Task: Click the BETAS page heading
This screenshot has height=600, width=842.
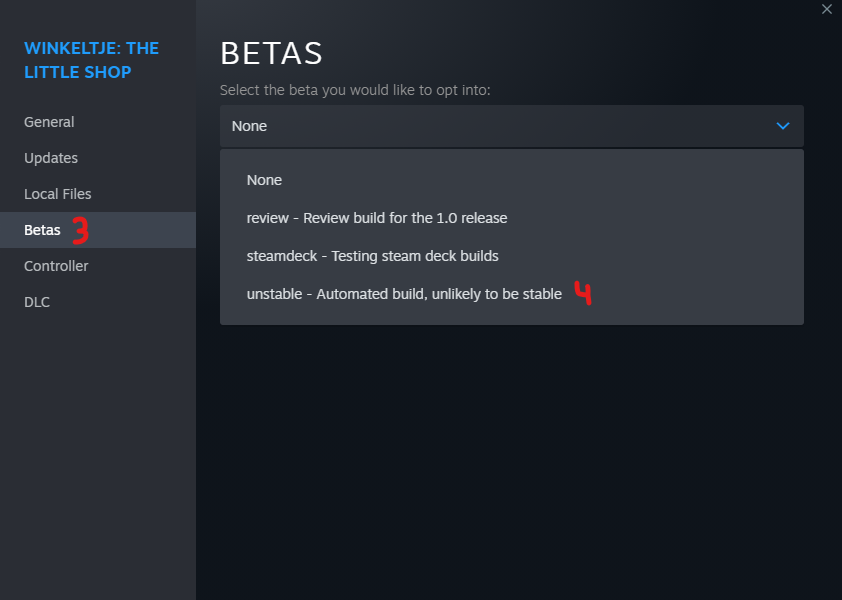Action: [271, 54]
